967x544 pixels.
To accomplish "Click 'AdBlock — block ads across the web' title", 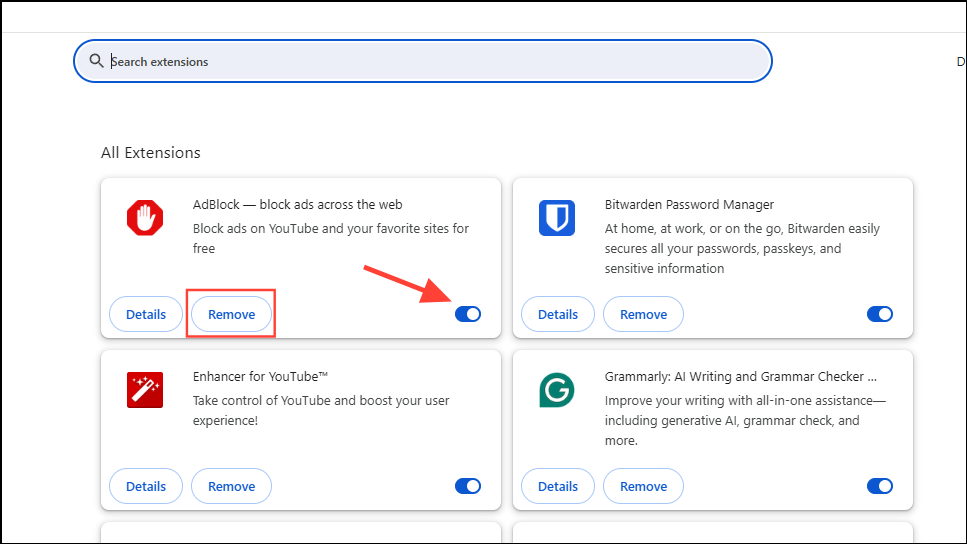I will pyautogui.click(x=298, y=204).
